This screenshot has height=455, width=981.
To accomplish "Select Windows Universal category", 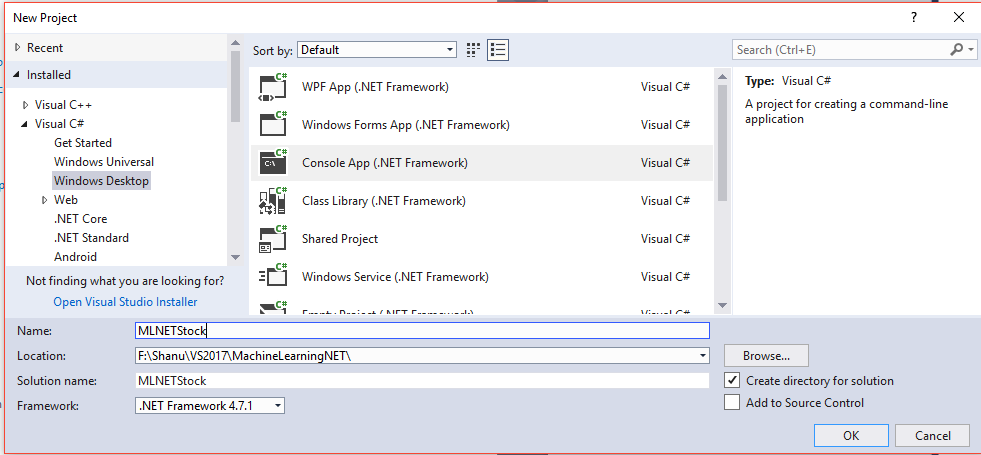I will pyautogui.click(x=104, y=161).
